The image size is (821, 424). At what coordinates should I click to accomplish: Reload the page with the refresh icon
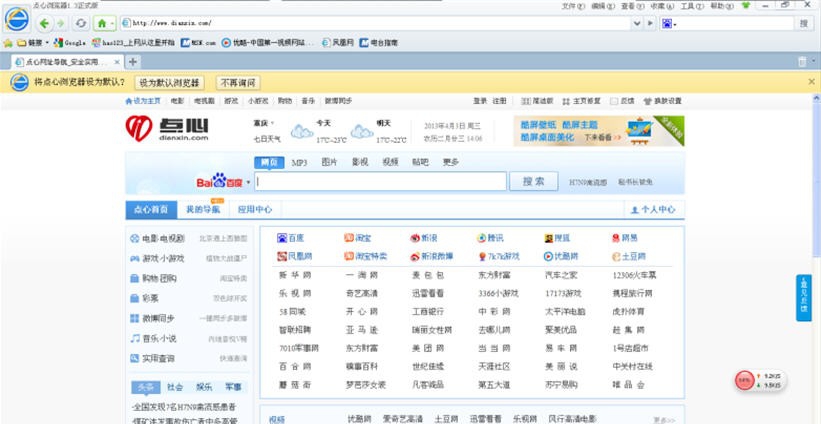(81, 23)
